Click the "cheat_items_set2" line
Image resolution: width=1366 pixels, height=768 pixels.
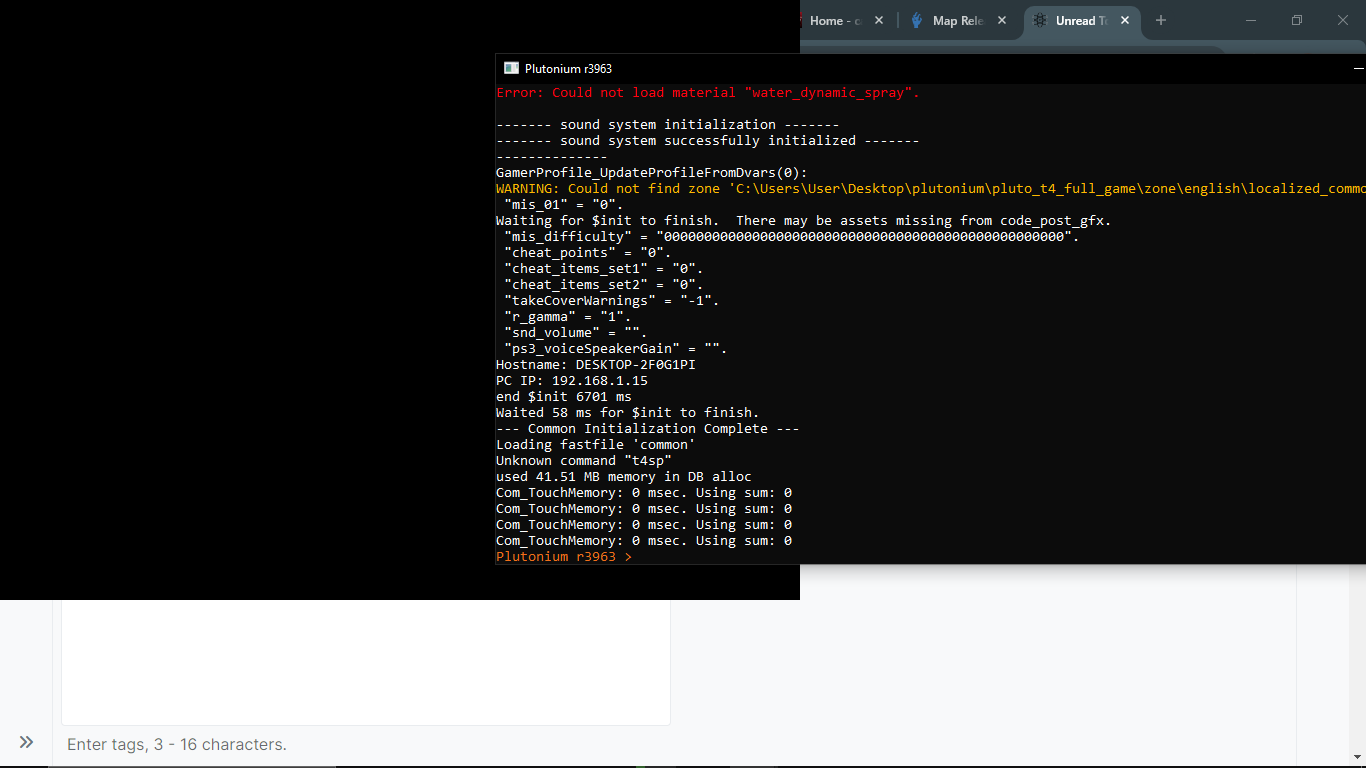coord(604,285)
